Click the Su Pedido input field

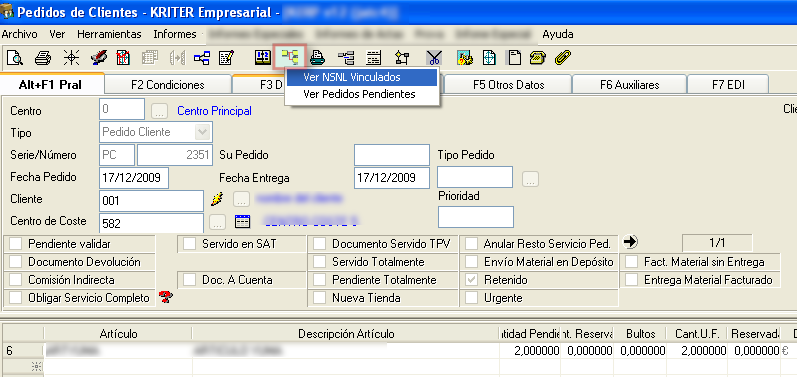[392, 155]
